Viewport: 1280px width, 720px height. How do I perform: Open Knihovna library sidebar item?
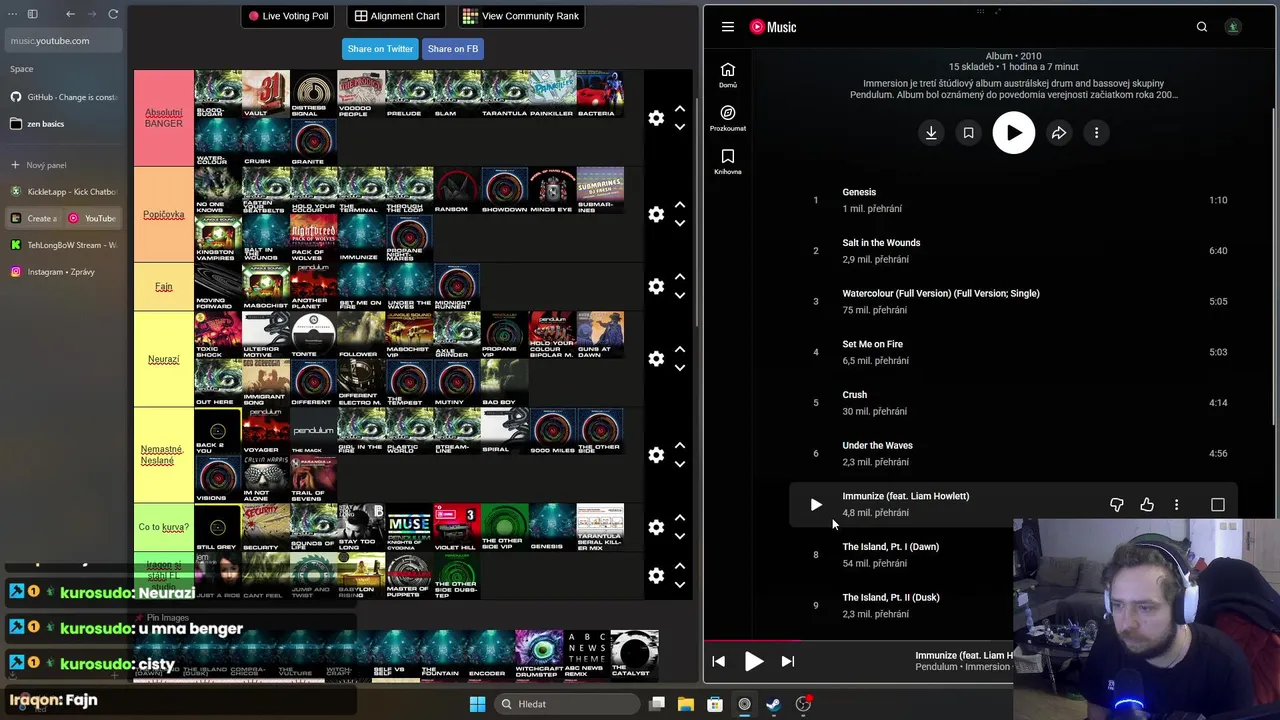pos(728,161)
